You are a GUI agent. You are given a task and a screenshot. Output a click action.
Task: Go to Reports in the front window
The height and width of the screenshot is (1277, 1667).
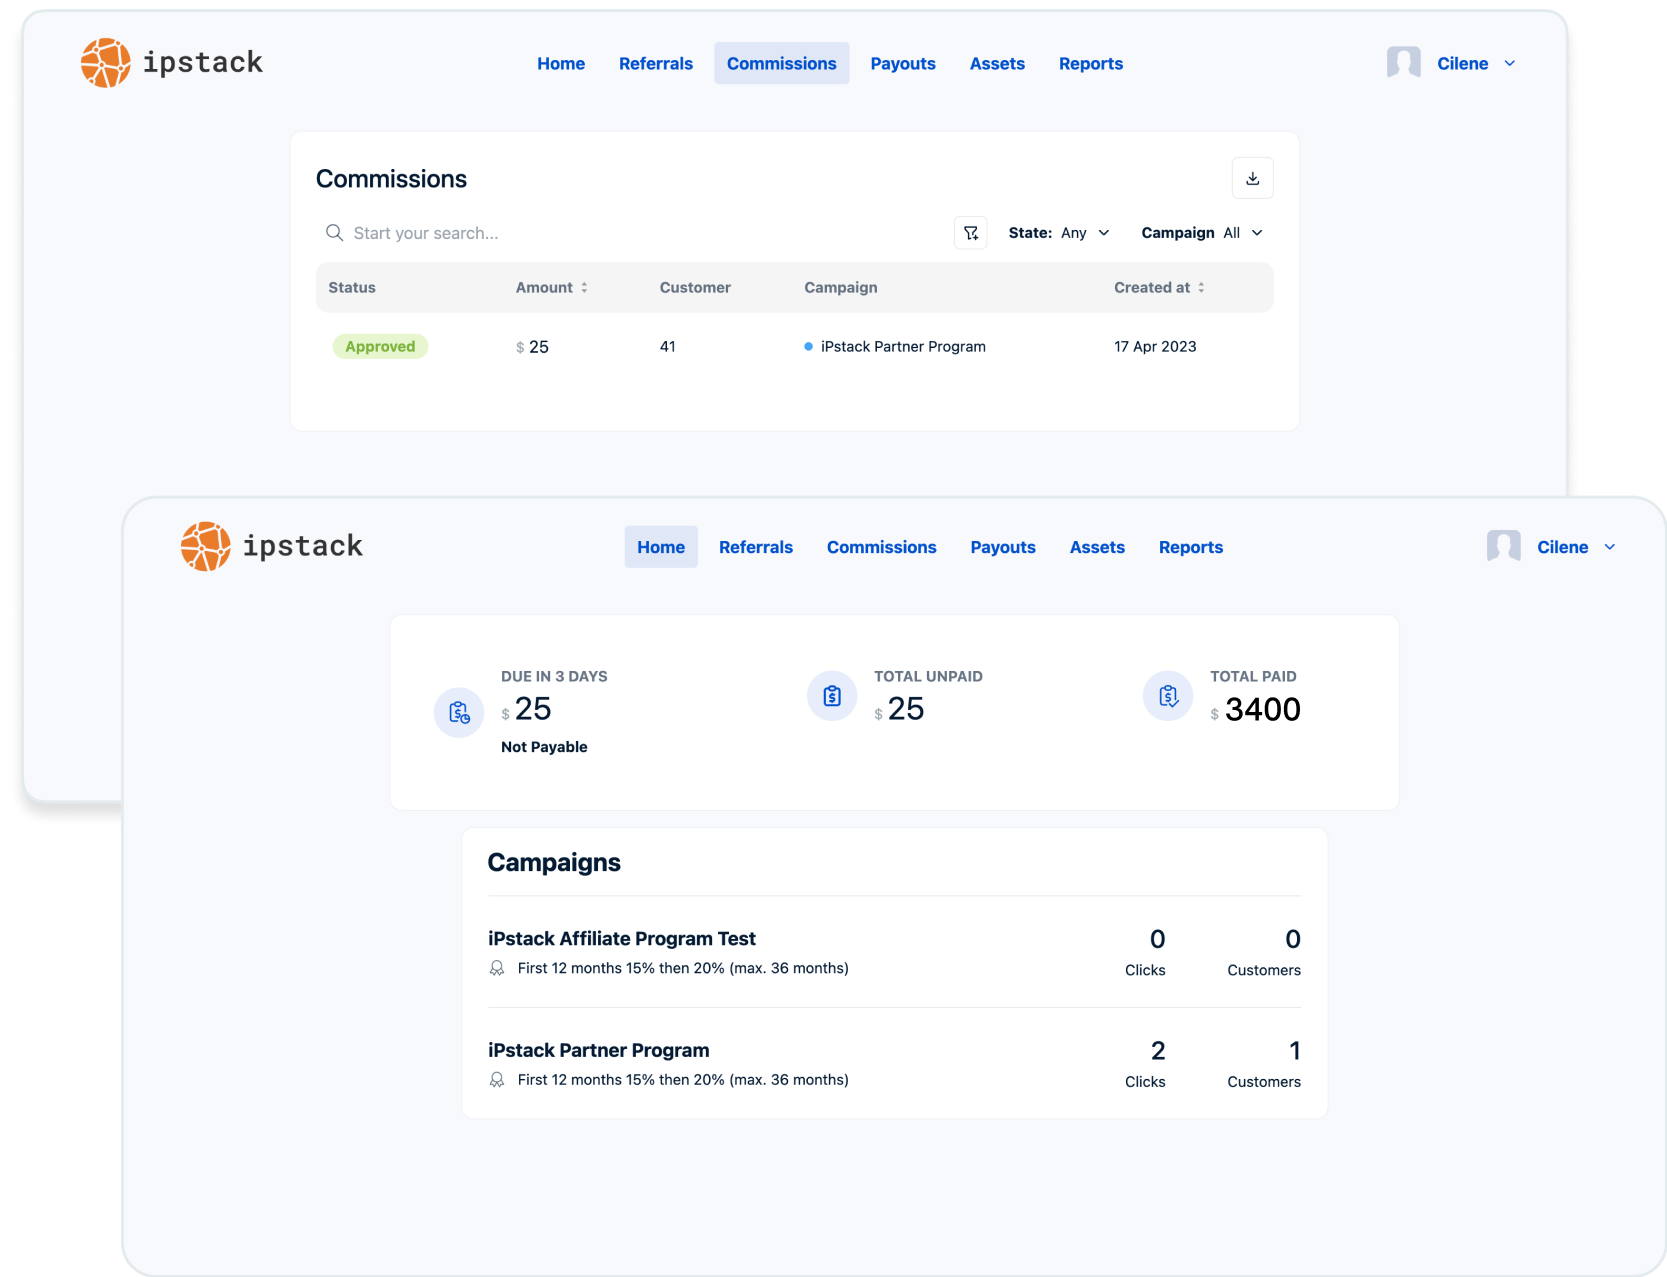tap(1191, 547)
